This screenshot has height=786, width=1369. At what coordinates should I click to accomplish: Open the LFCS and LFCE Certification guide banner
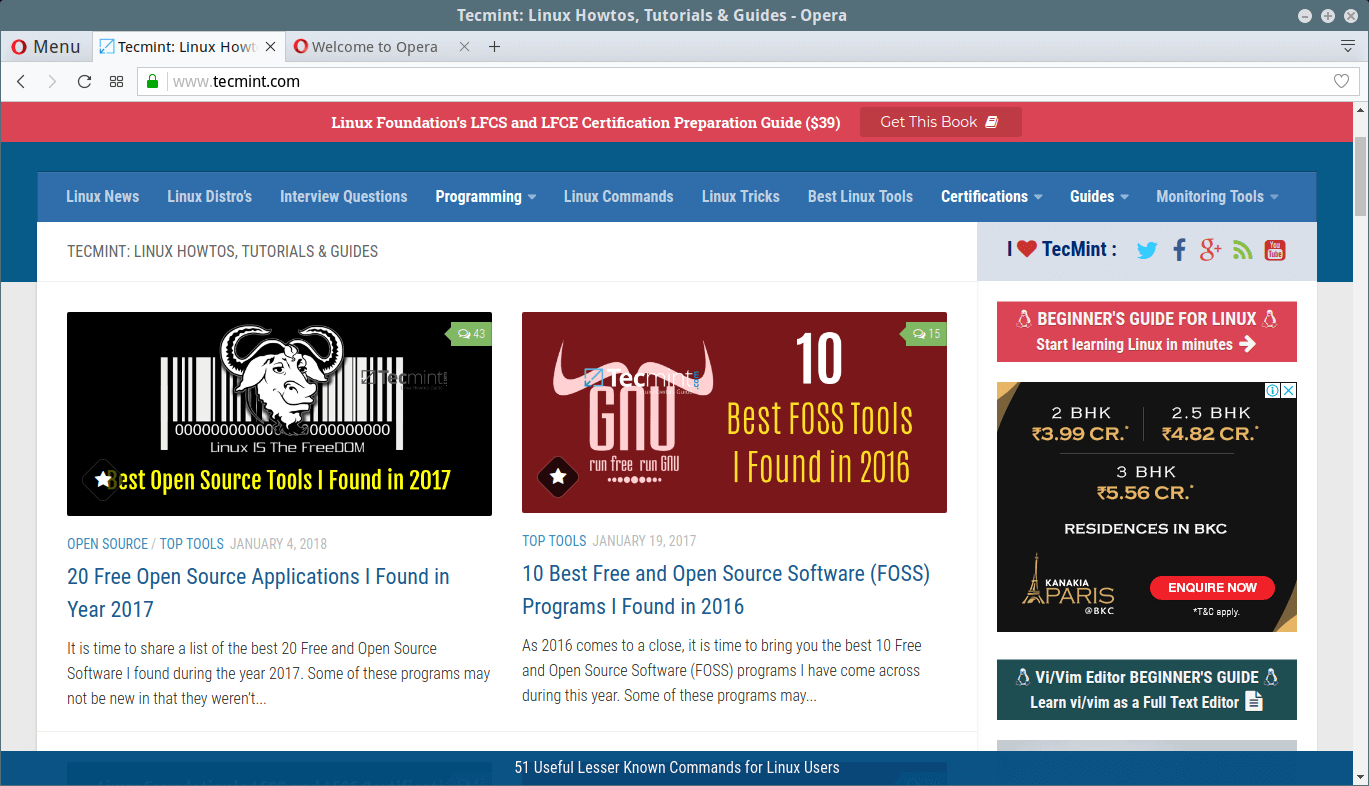(586, 123)
